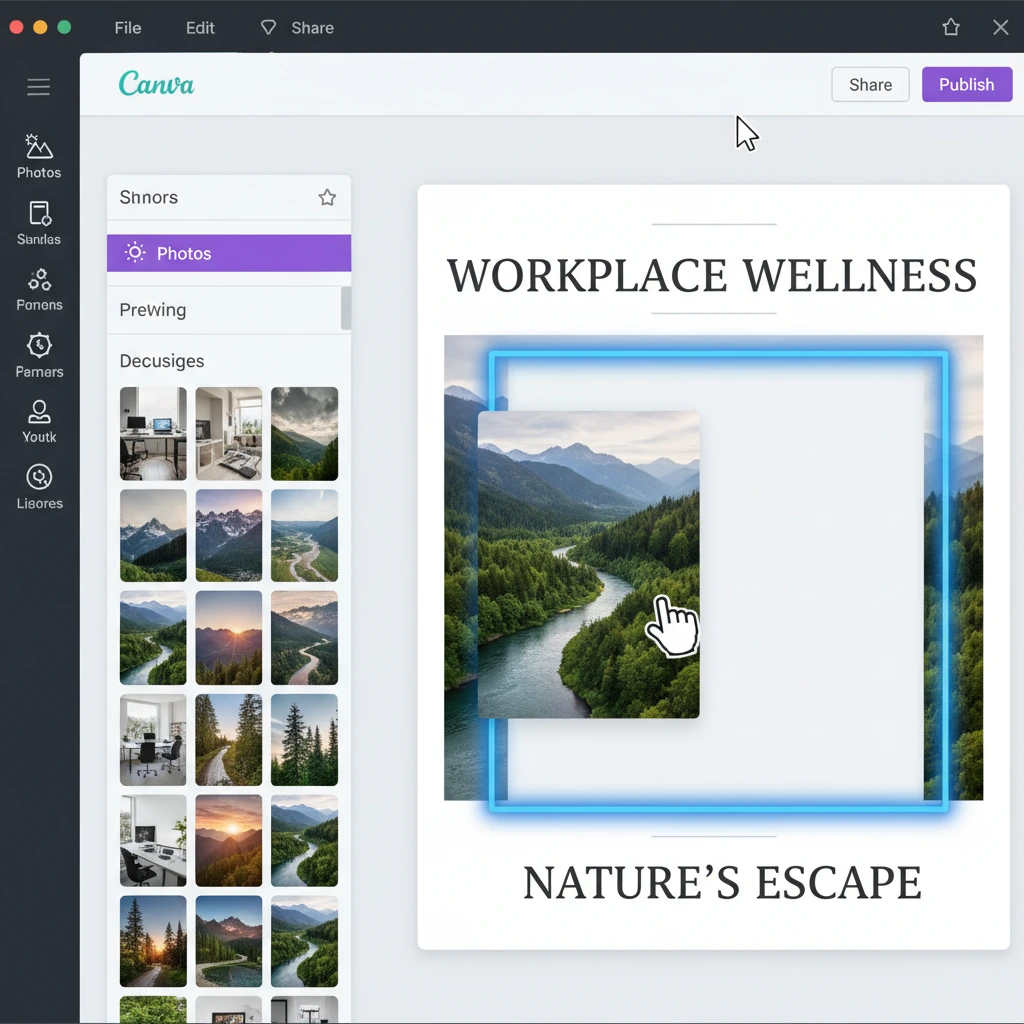This screenshot has width=1024, height=1024.
Task: Open the Sanrles sidebar icon
Action: click(x=39, y=223)
